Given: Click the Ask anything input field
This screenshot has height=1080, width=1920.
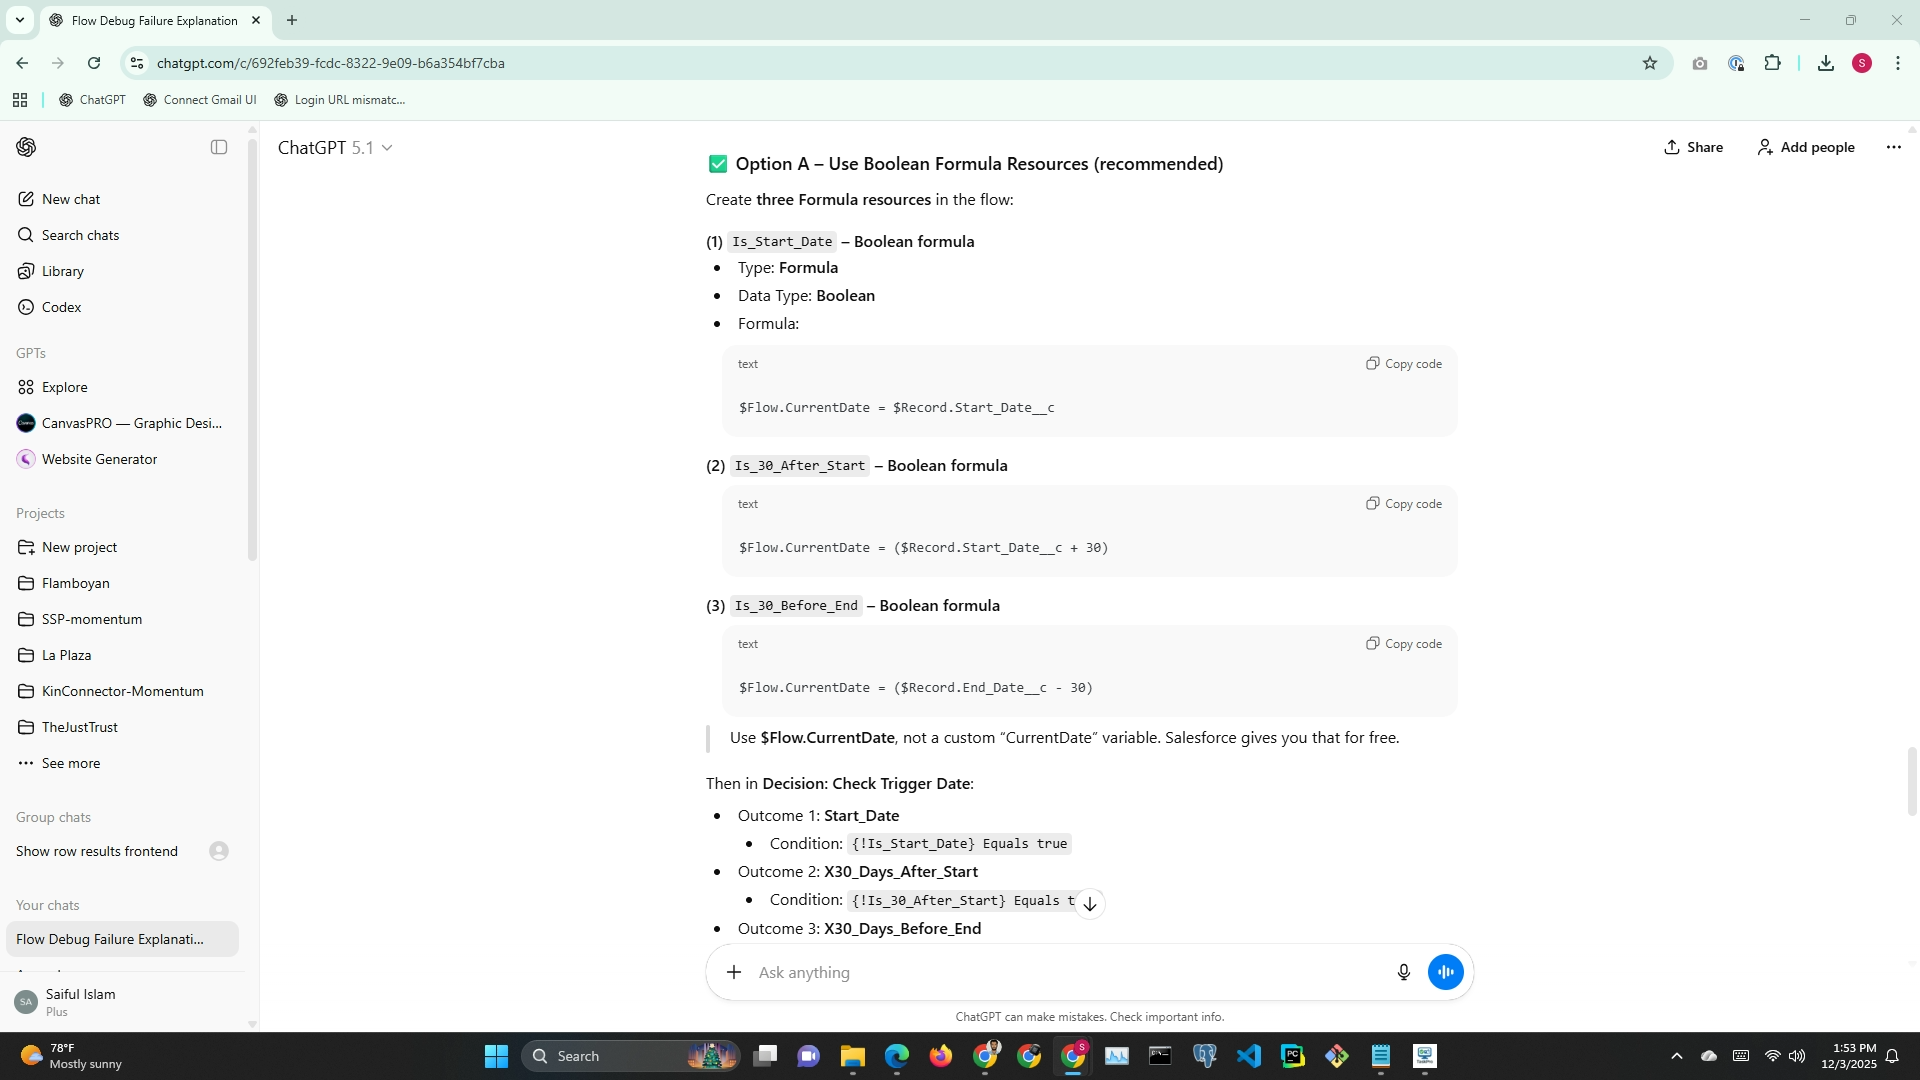Looking at the screenshot, I should click(x=1060, y=972).
